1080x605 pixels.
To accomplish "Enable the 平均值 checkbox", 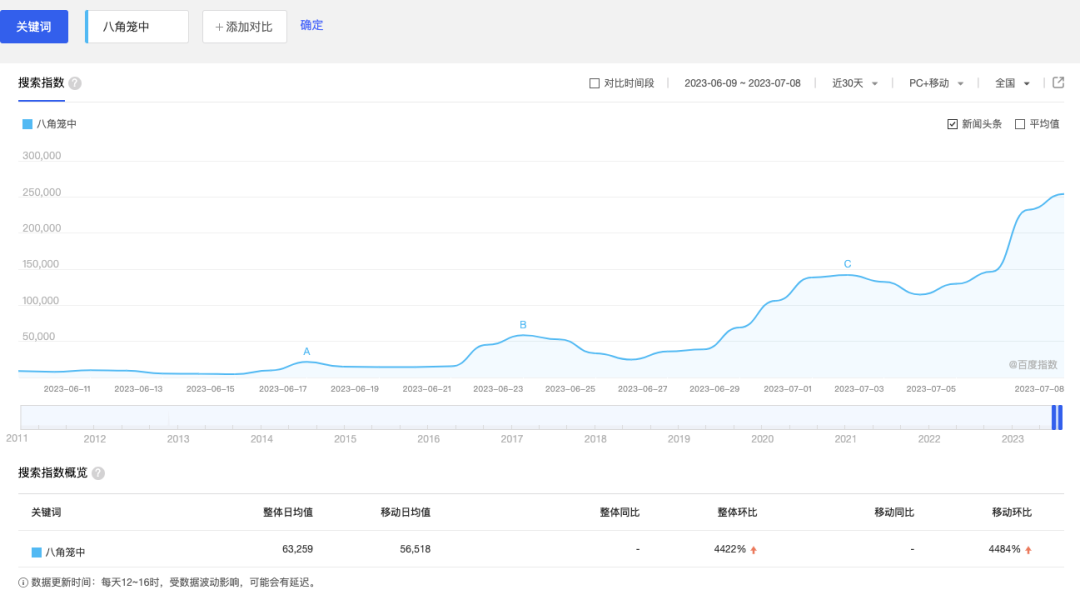I will [x=1020, y=124].
